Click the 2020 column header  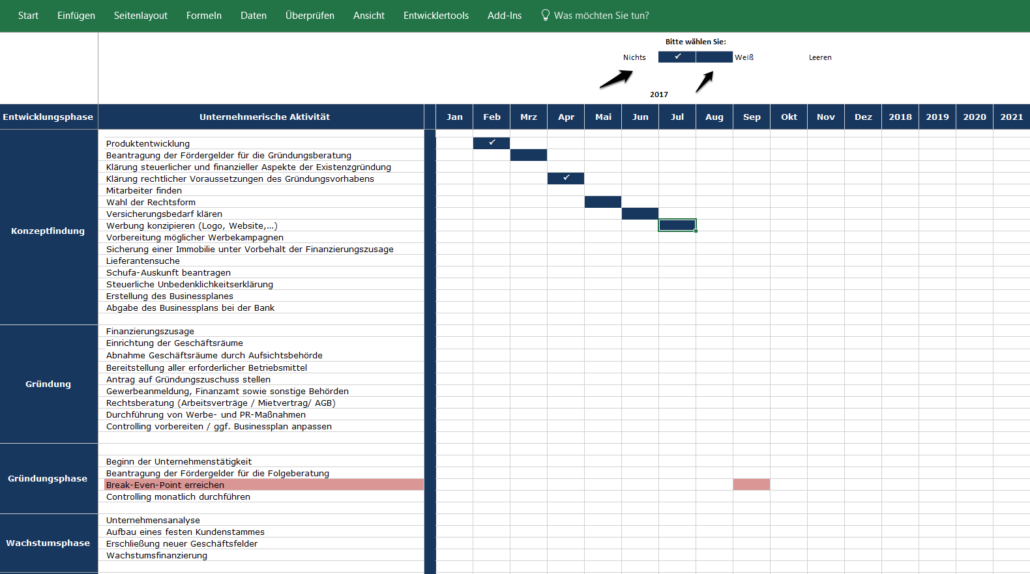point(974,117)
